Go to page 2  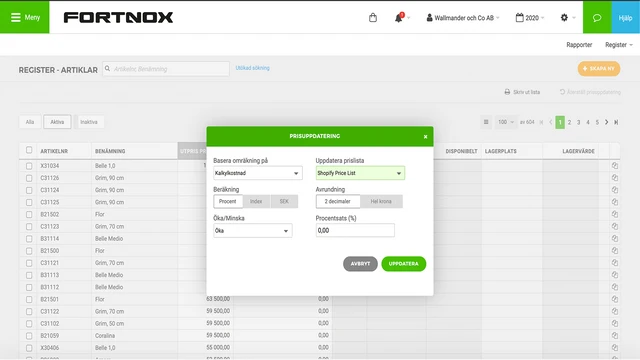569,122
